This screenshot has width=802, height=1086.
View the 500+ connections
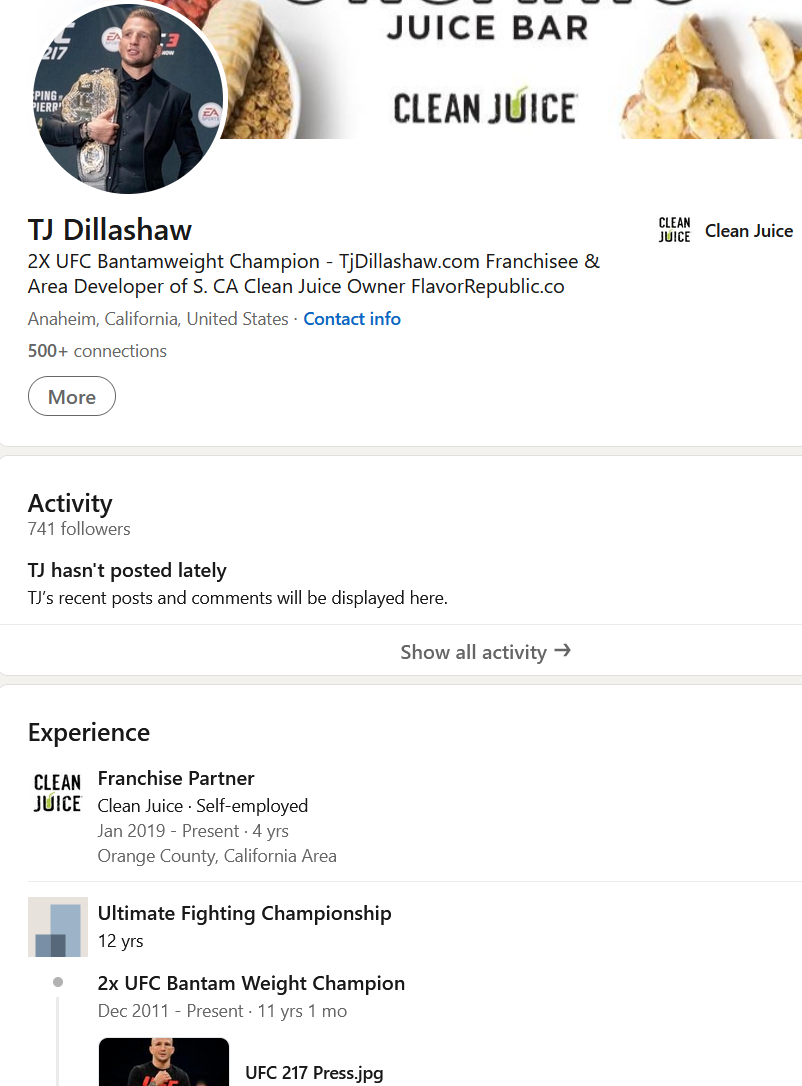point(97,351)
